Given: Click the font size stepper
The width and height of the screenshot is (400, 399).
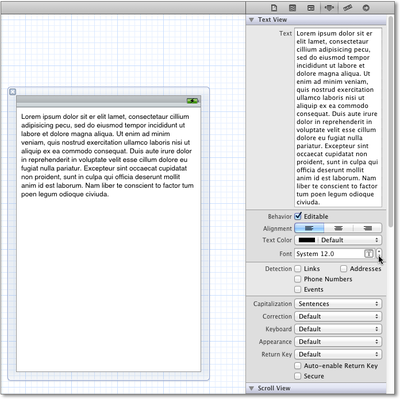Looking at the screenshot, I should coord(379,254).
